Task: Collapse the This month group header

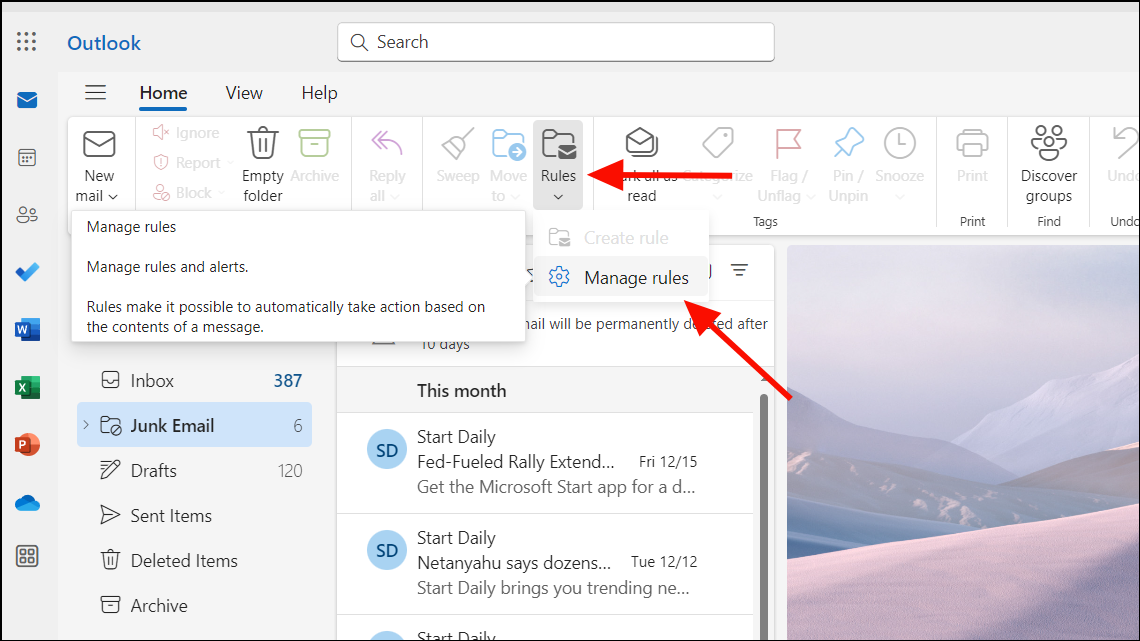Action: 545,390
